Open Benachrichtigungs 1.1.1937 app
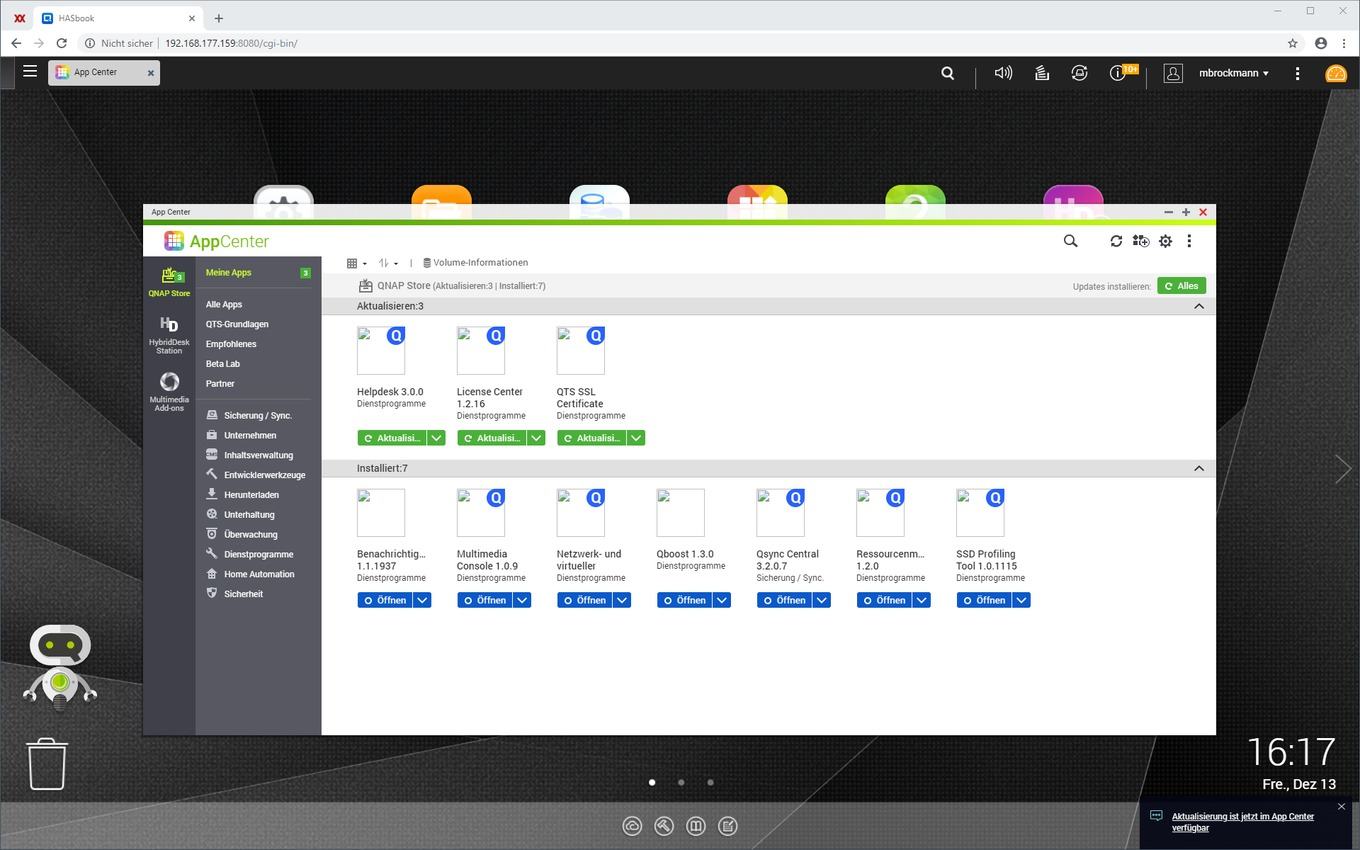This screenshot has width=1360, height=850. coord(385,600)
